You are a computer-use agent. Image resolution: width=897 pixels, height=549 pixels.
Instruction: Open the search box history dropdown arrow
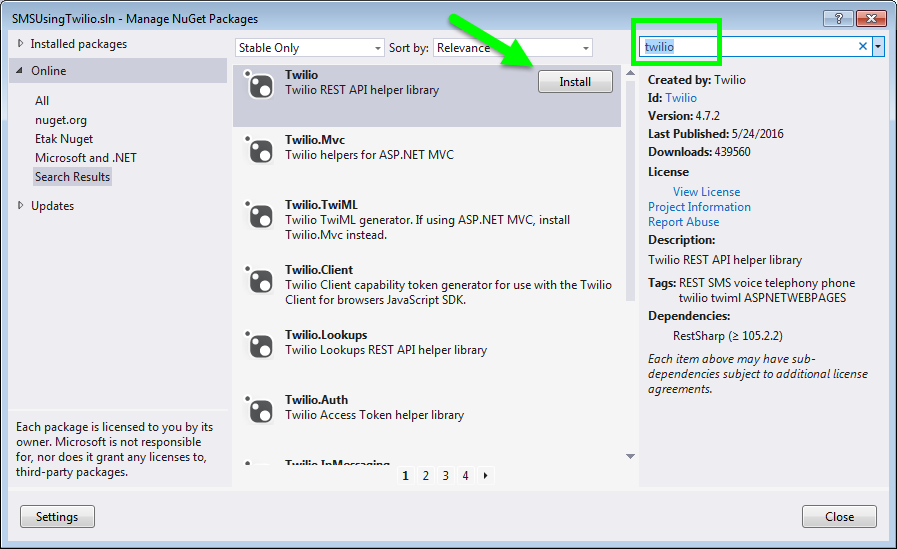[878, 46]
